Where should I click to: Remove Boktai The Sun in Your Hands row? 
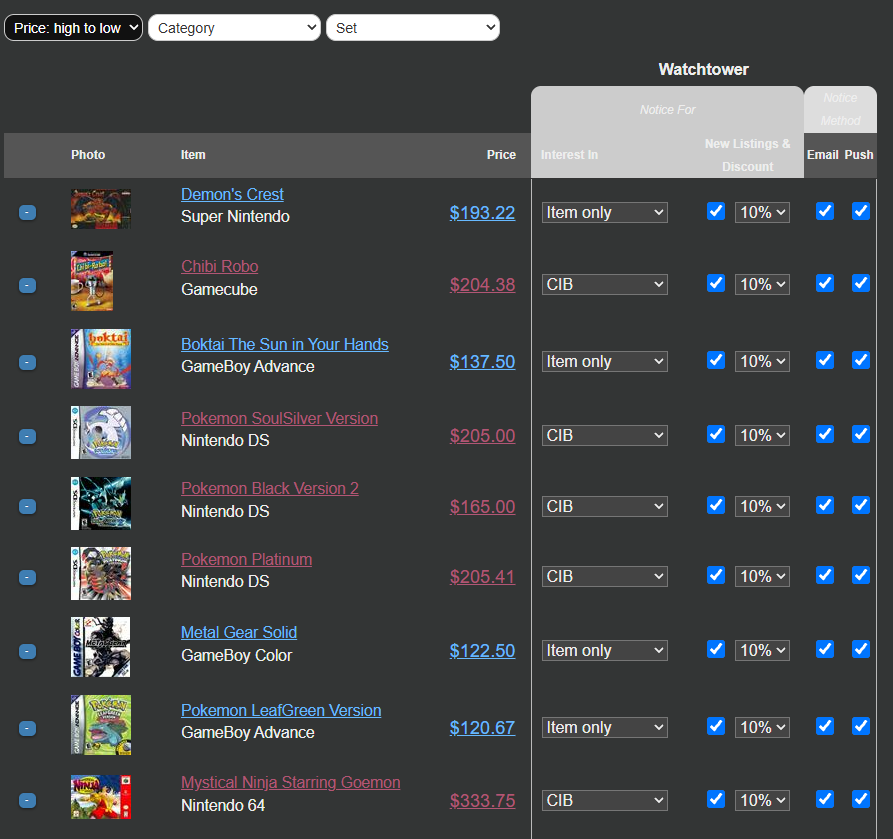pyautogui.click(x=27, y=362)
